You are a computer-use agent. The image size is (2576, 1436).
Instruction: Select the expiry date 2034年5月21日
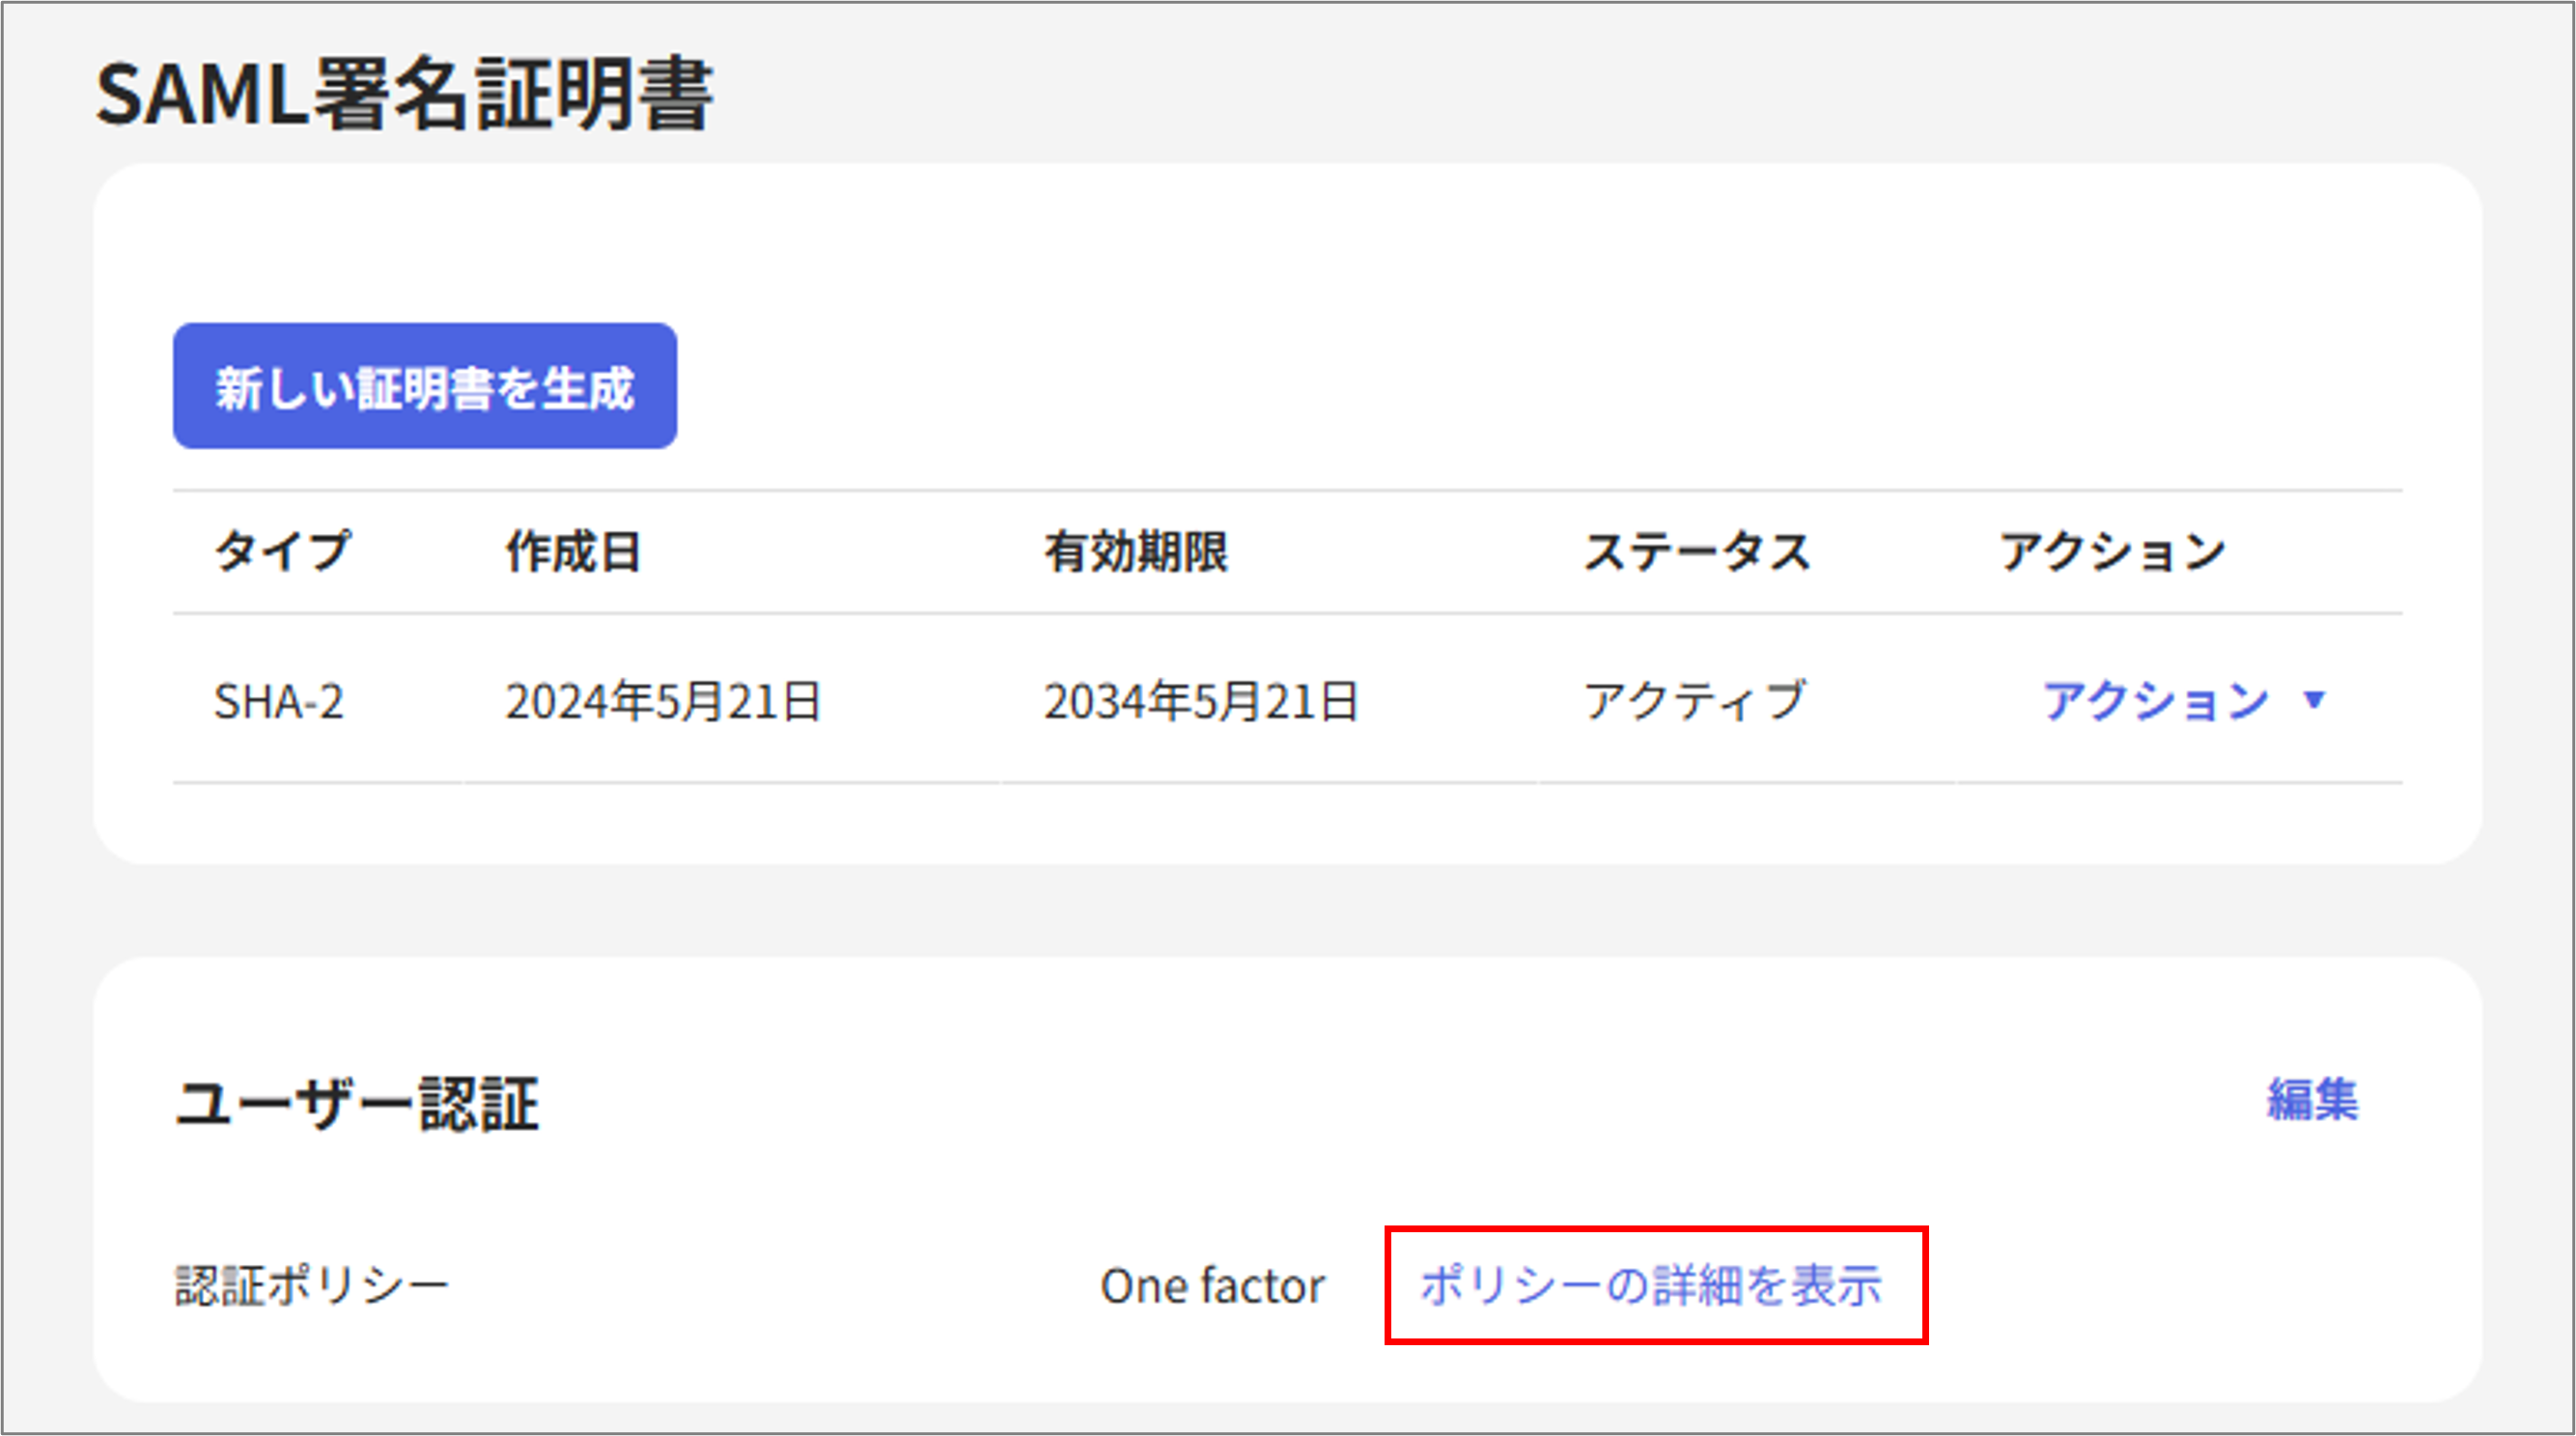click(1201, 701)
